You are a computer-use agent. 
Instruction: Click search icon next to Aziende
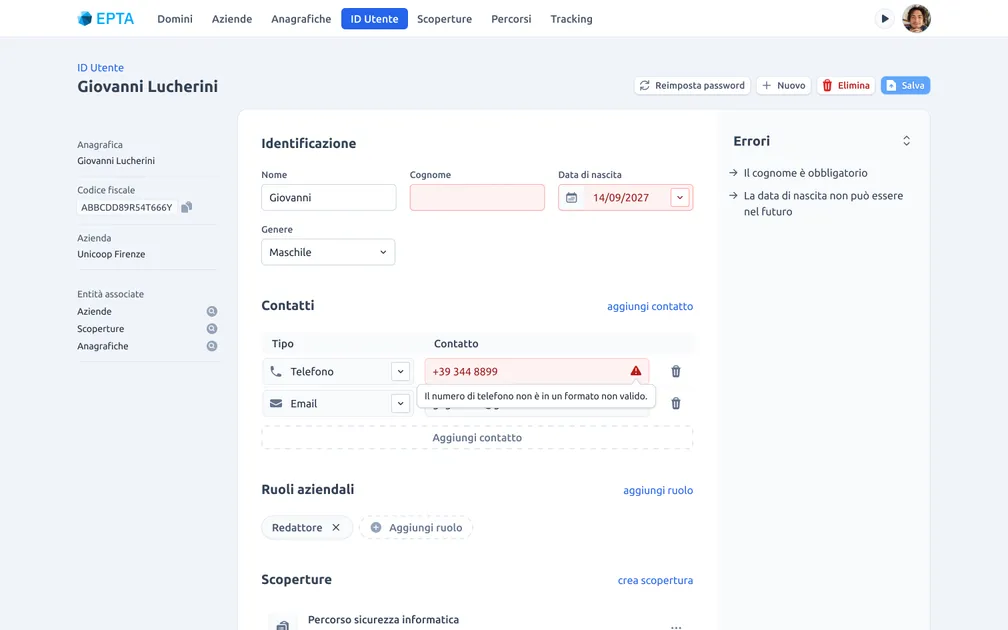click(x=211, y=312)
